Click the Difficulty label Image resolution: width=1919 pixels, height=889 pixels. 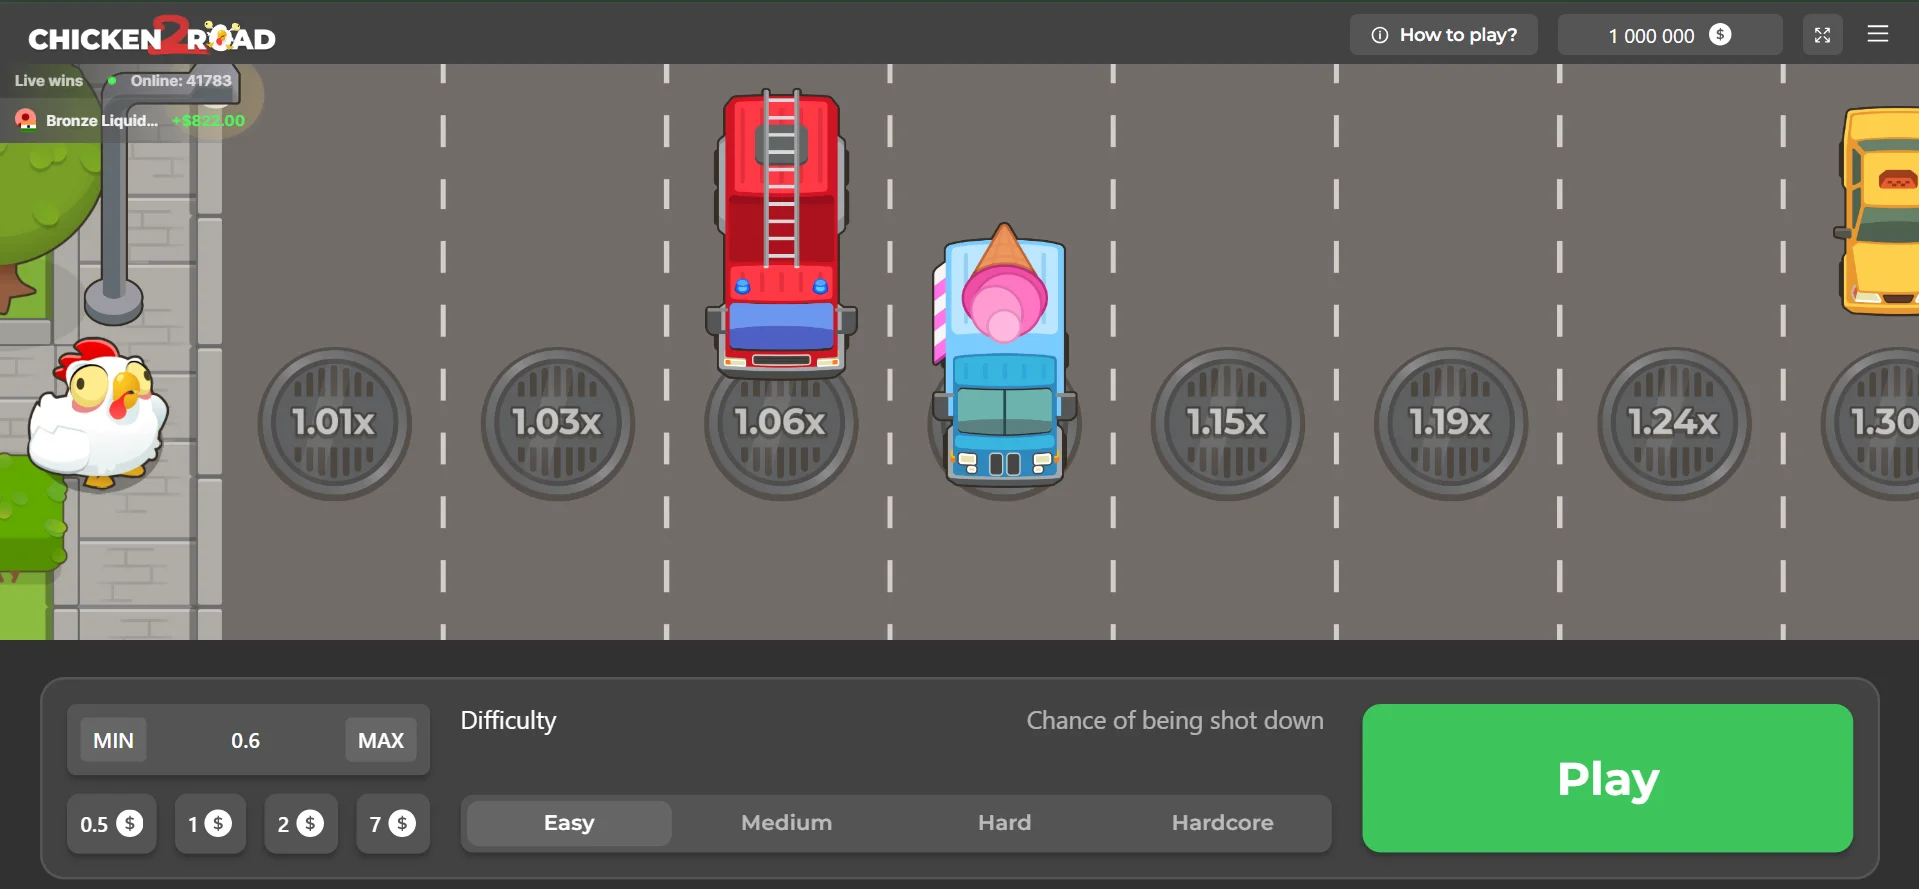(508, 721)
